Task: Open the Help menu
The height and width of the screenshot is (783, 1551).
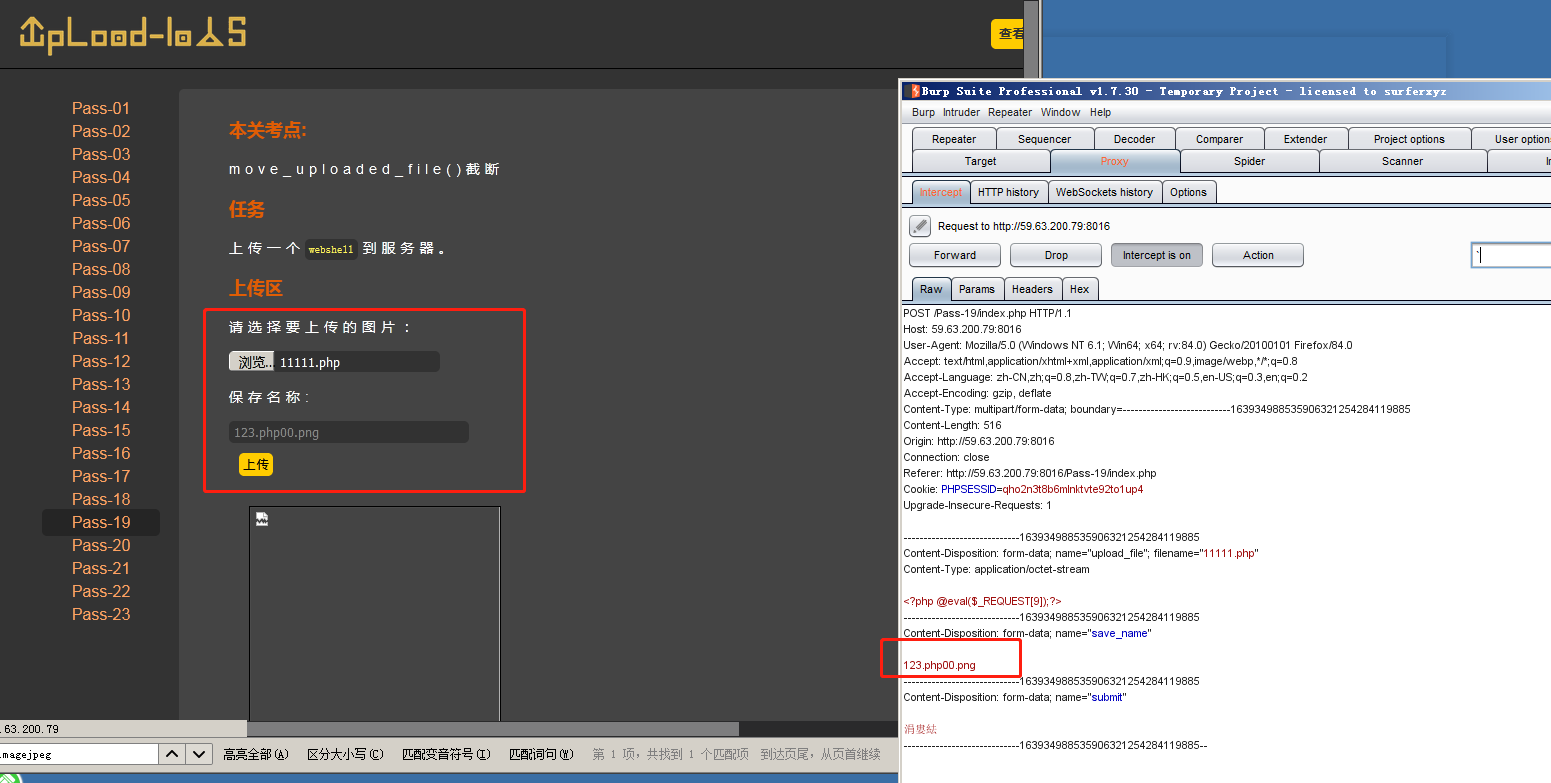Action: point(1100,112)
